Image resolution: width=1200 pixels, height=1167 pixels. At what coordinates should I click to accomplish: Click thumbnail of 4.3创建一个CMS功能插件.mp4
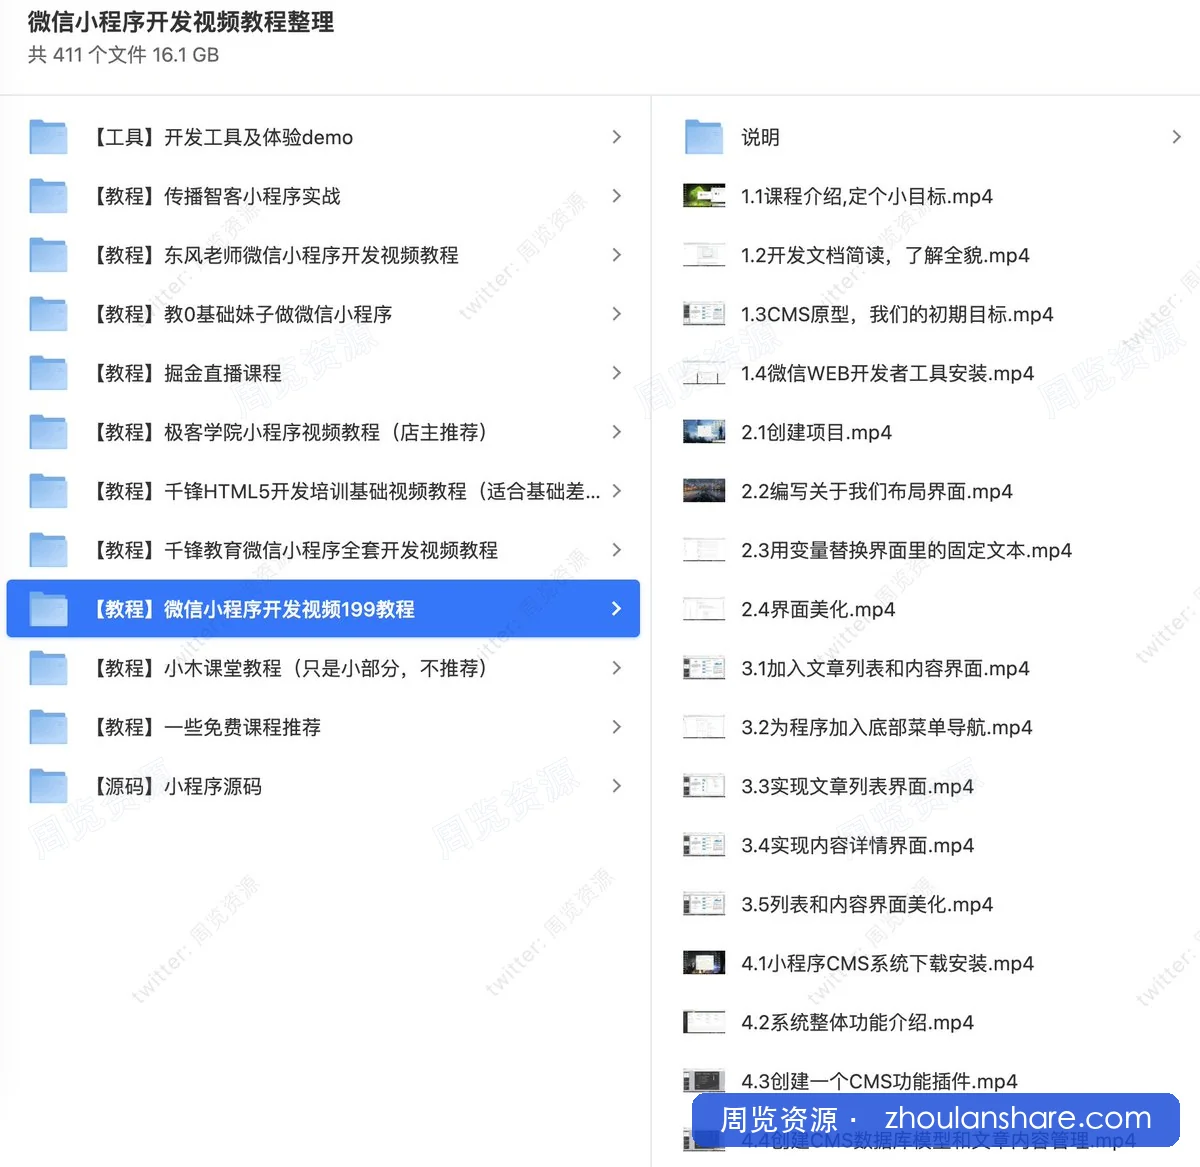(704, 1081)
